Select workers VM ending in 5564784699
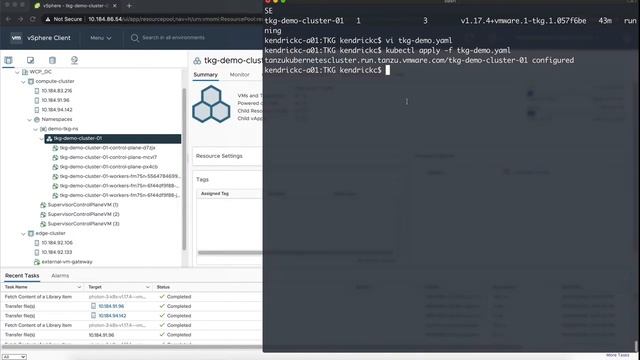 point(120,176)
